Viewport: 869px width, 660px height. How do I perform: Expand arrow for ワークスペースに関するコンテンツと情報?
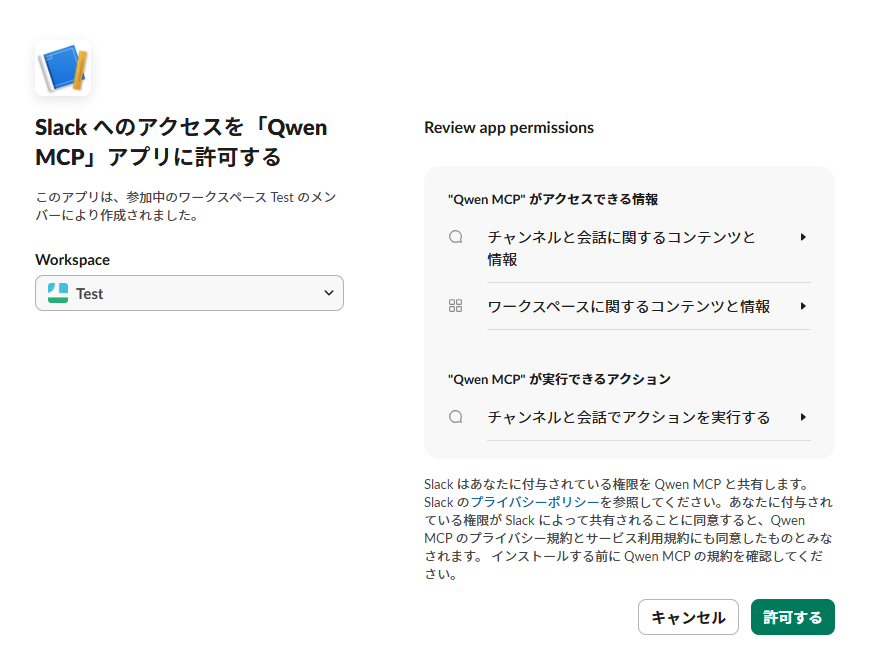click(803, 306)
